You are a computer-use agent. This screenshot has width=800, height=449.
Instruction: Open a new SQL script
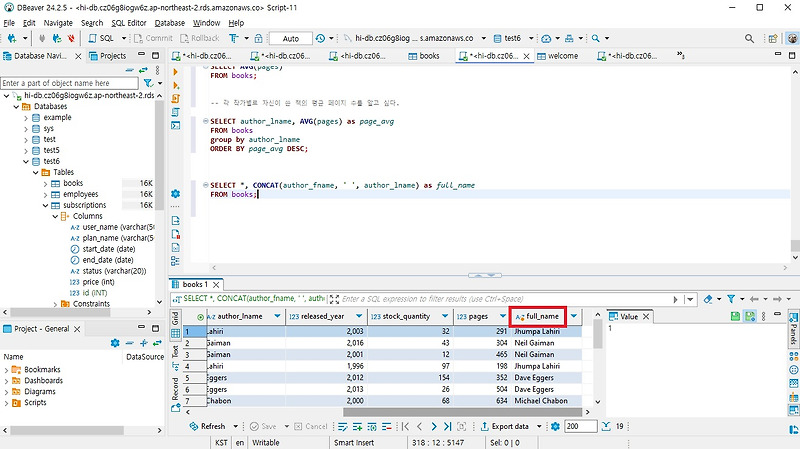102,38
